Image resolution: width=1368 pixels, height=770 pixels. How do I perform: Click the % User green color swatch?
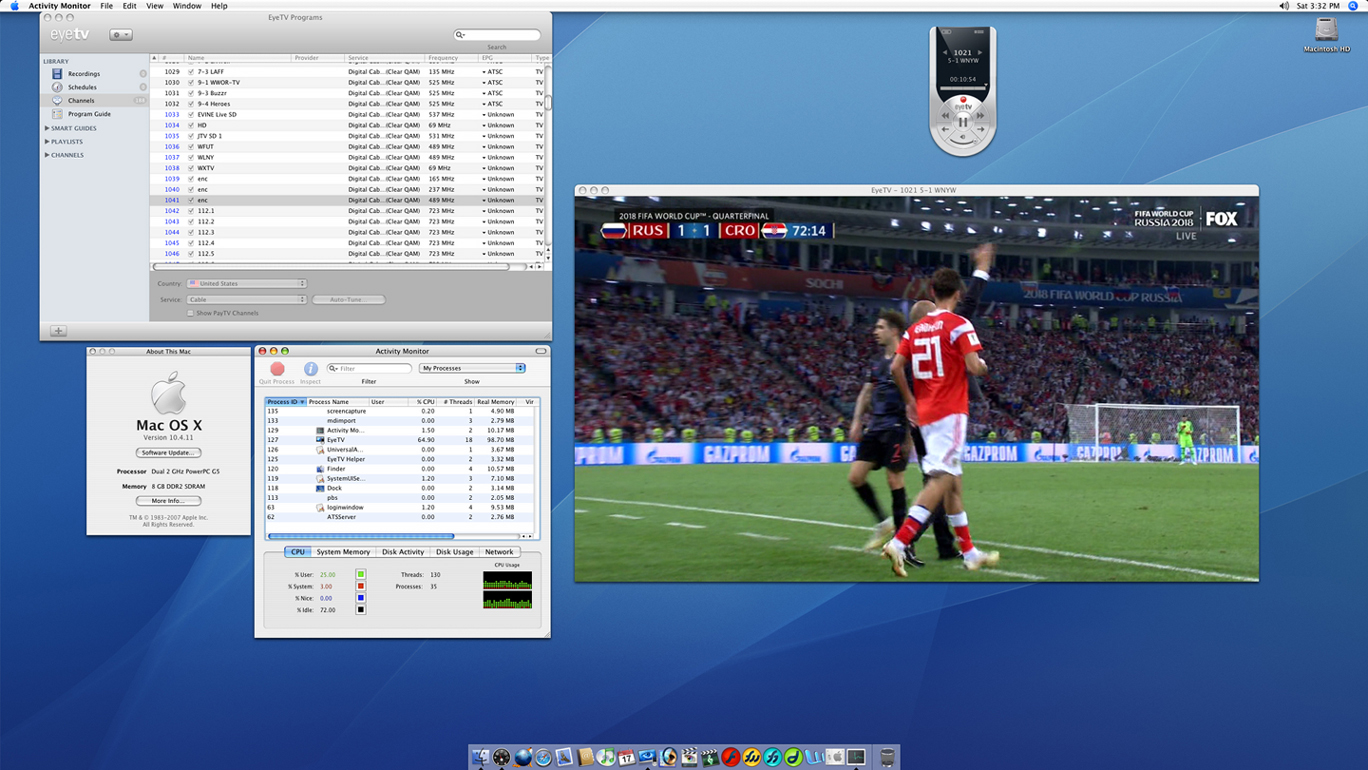pos(361,575)
